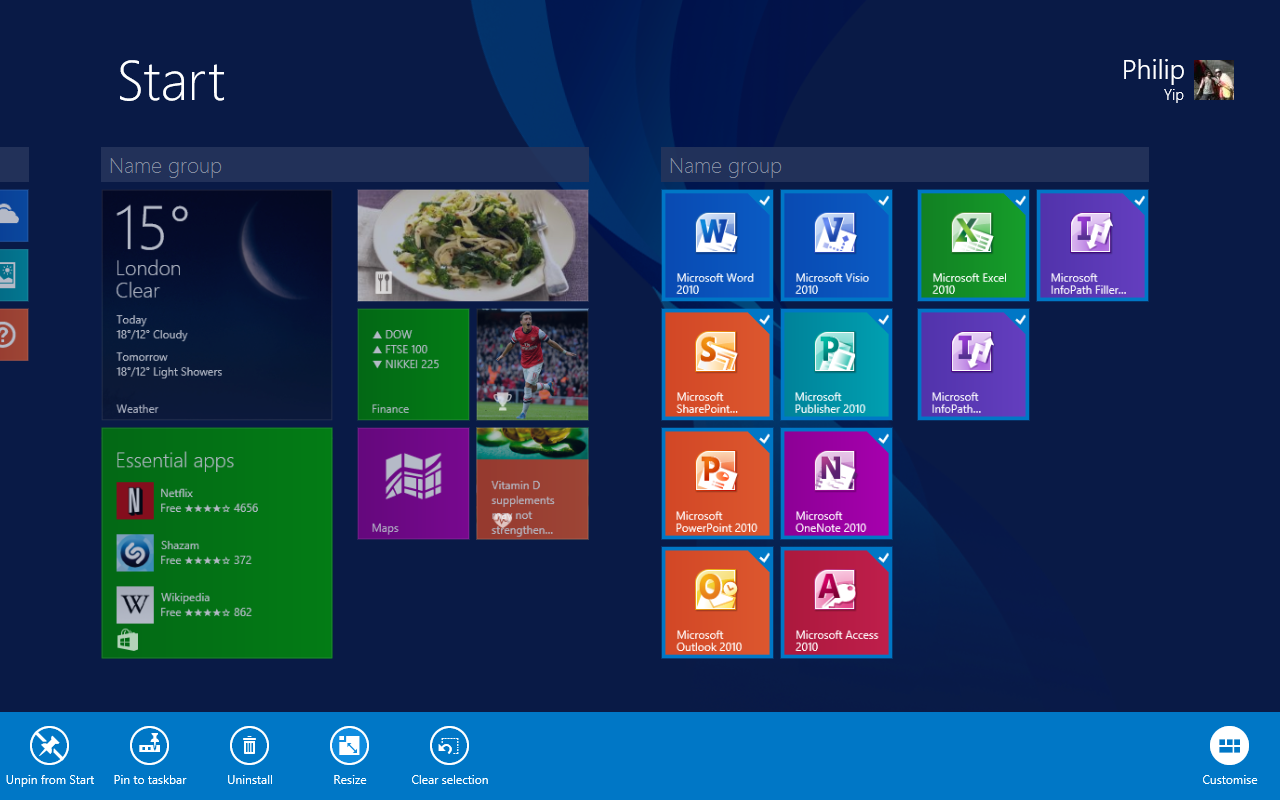This screenshot has width=1280, height=800.
Task: Click the Essential apps heading
Action: click(x=175, y=460)
